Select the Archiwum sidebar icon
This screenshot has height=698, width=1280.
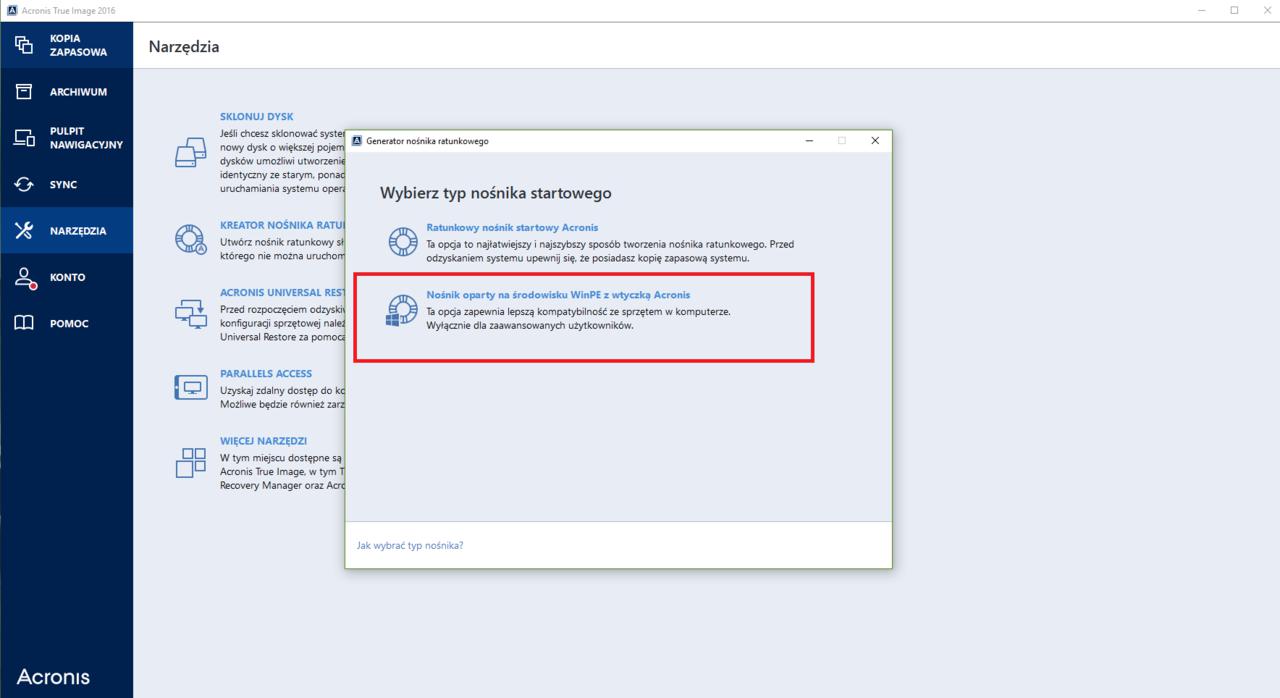tap(24, 92)
